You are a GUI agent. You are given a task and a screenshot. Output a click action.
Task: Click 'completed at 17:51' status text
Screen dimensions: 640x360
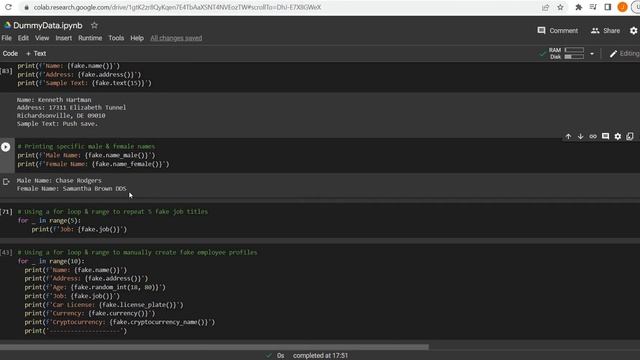tap(320, 356)
